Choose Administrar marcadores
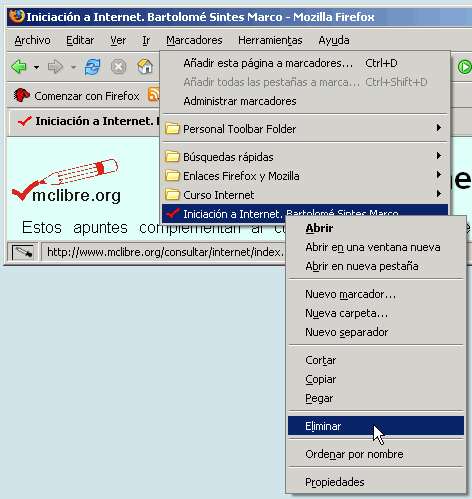472x499 pixels. [x=305, y=101]
